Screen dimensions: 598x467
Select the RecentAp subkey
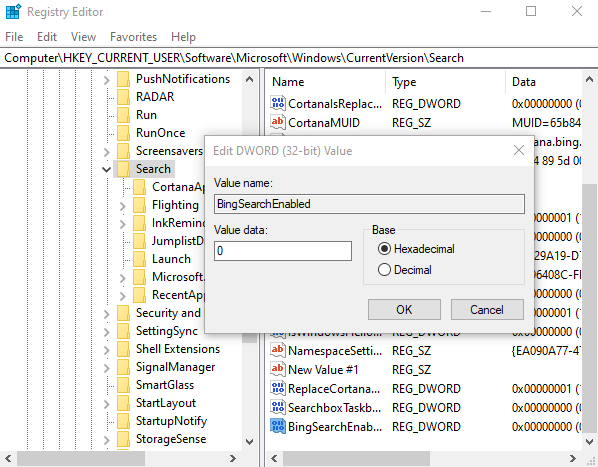pyautogui.click(x=178, y=295)
